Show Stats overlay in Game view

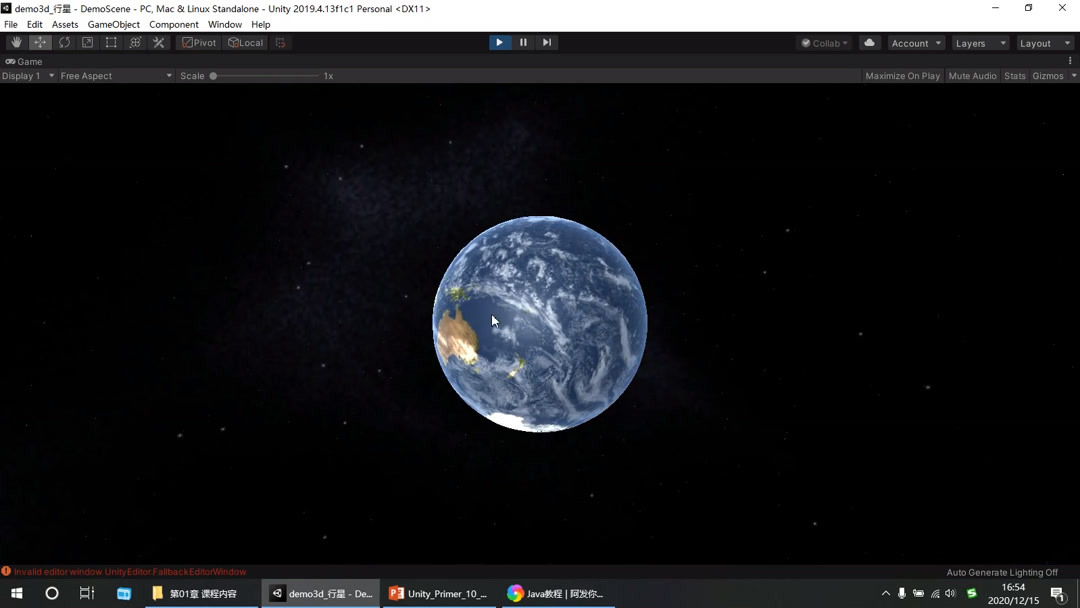pos(1014,75)
